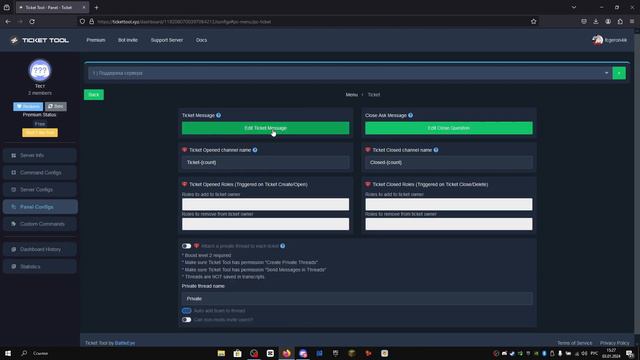Click help icon next to Ticket Opened channel name
Viewport: 640px width, 360px height.
[x=255, y=150]
